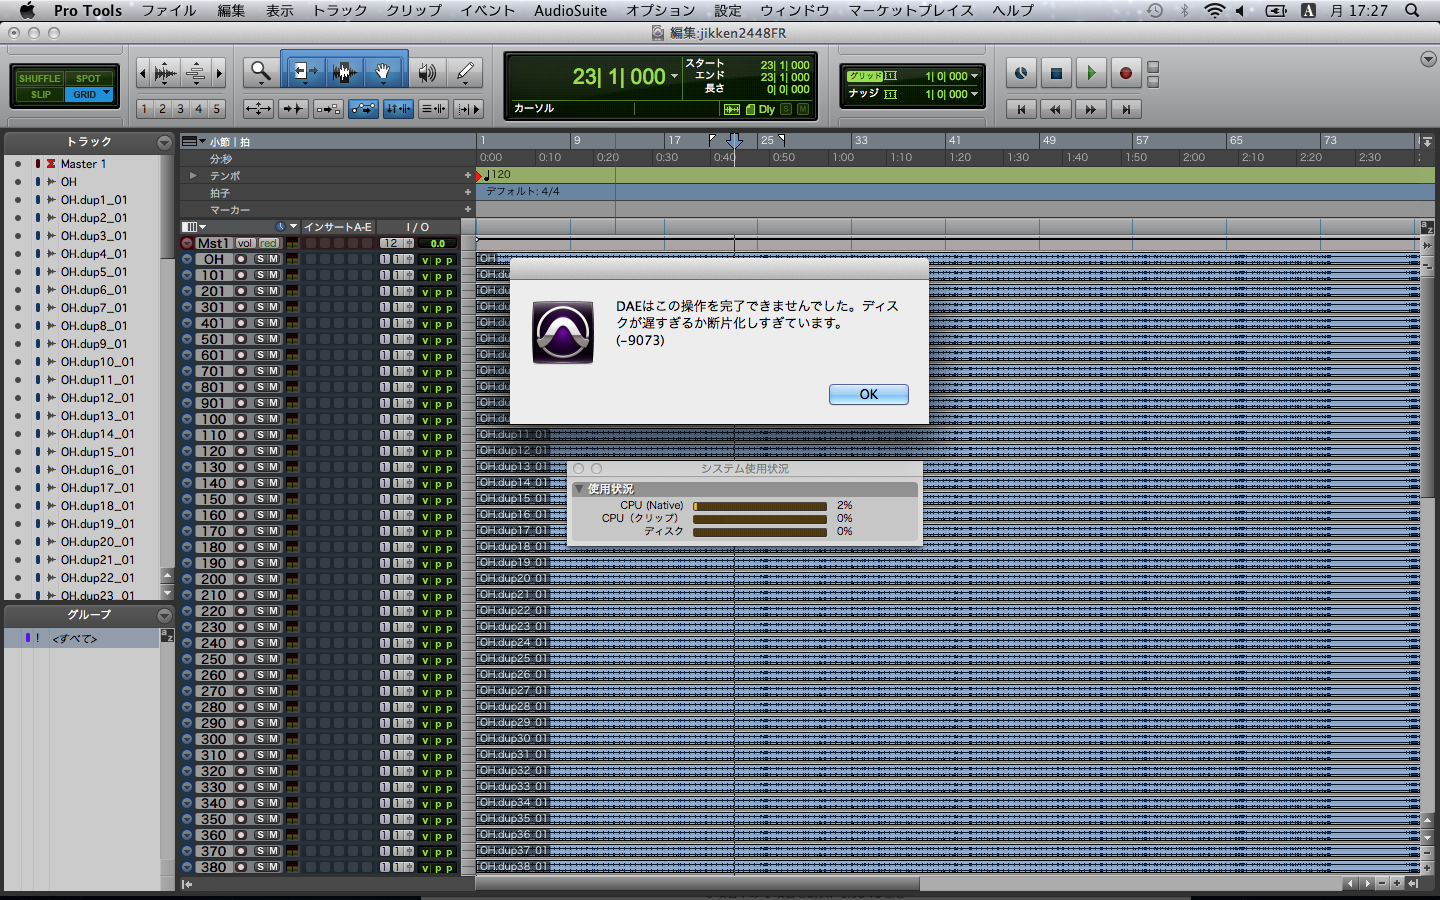
Task: Open the Edit menu (編集)
Action: pos(231,10)
